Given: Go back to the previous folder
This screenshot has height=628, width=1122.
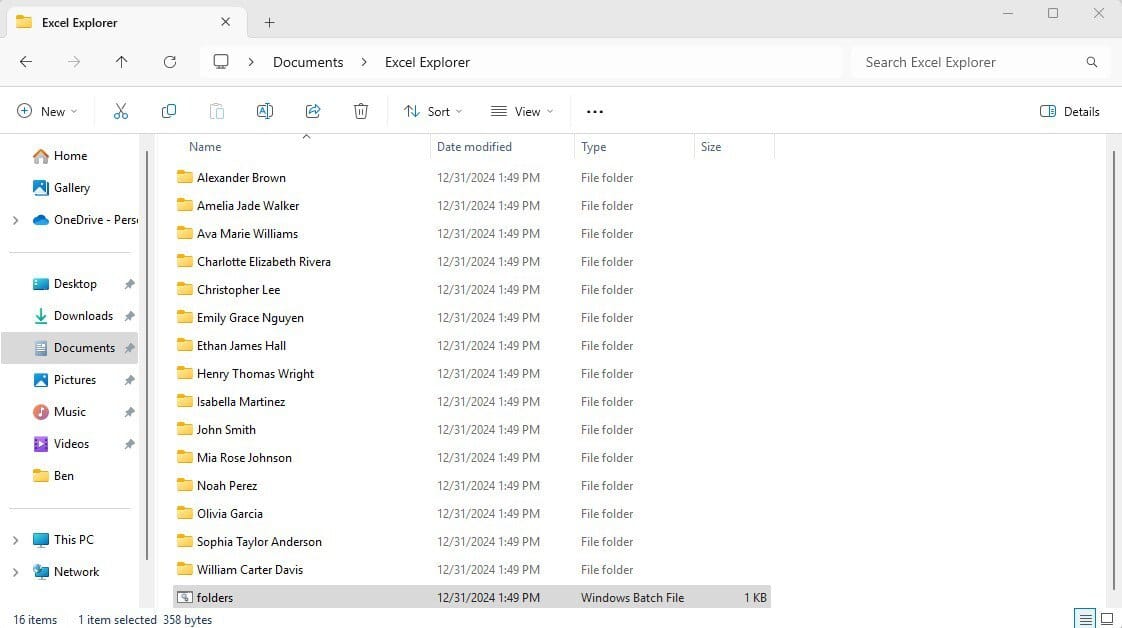Looking at the screenshot, I should pos(26,62).
